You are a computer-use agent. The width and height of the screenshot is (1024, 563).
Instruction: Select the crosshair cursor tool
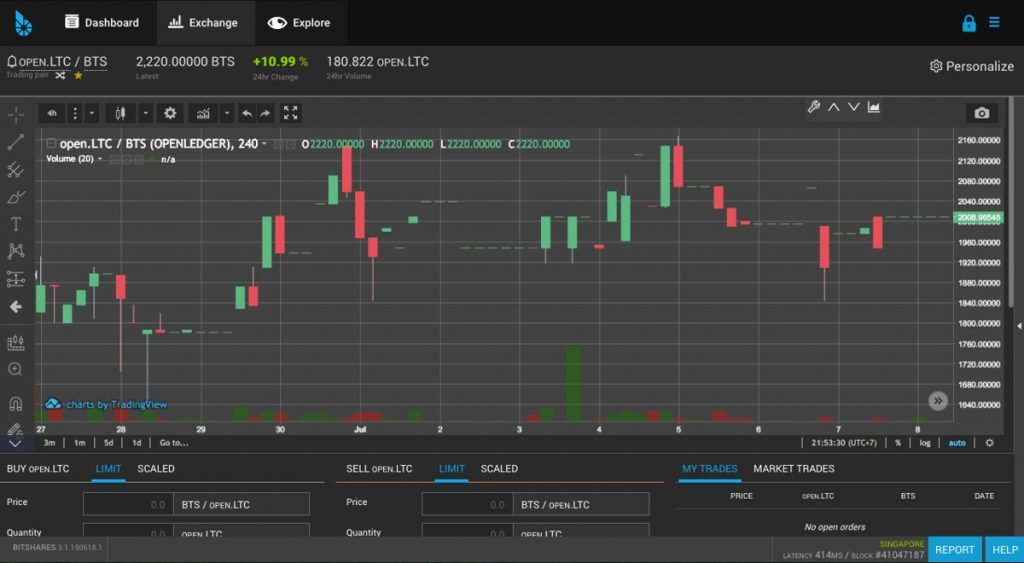(x=16, y=114)
